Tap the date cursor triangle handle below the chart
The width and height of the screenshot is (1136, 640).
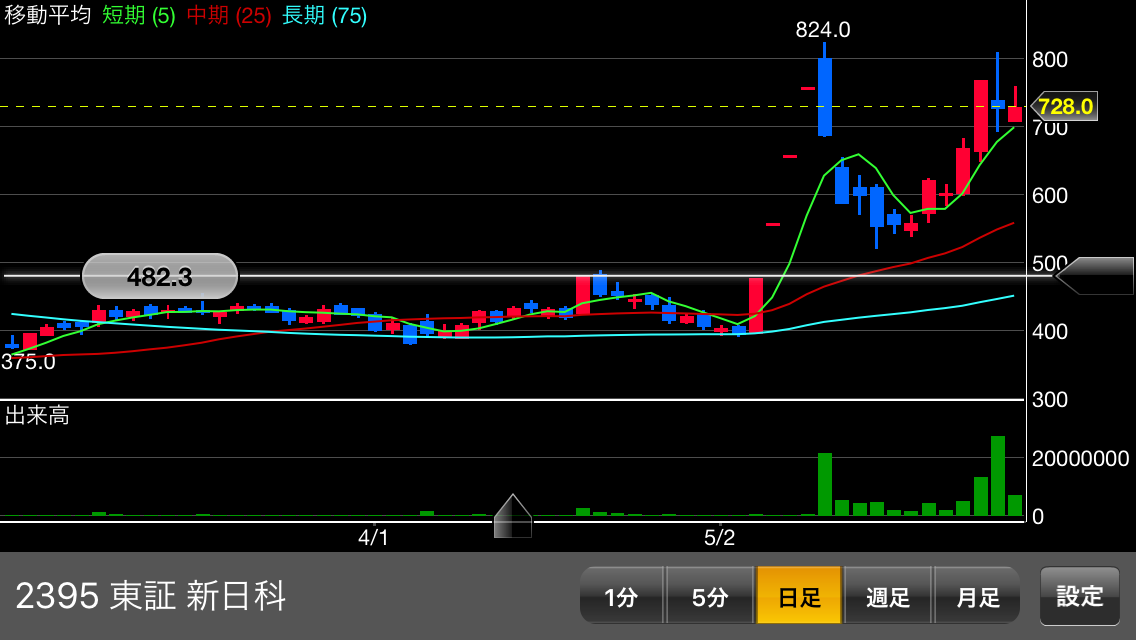click(513, 516)
